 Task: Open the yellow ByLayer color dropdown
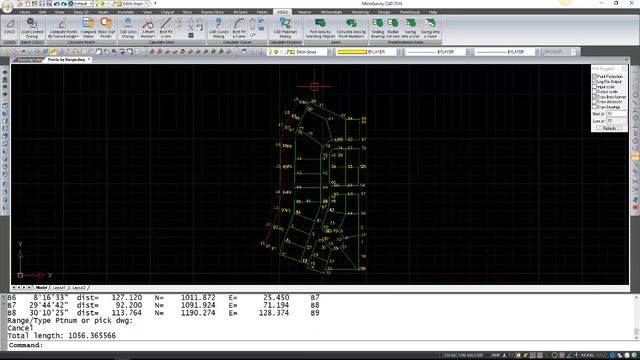(x=398, y=52)
